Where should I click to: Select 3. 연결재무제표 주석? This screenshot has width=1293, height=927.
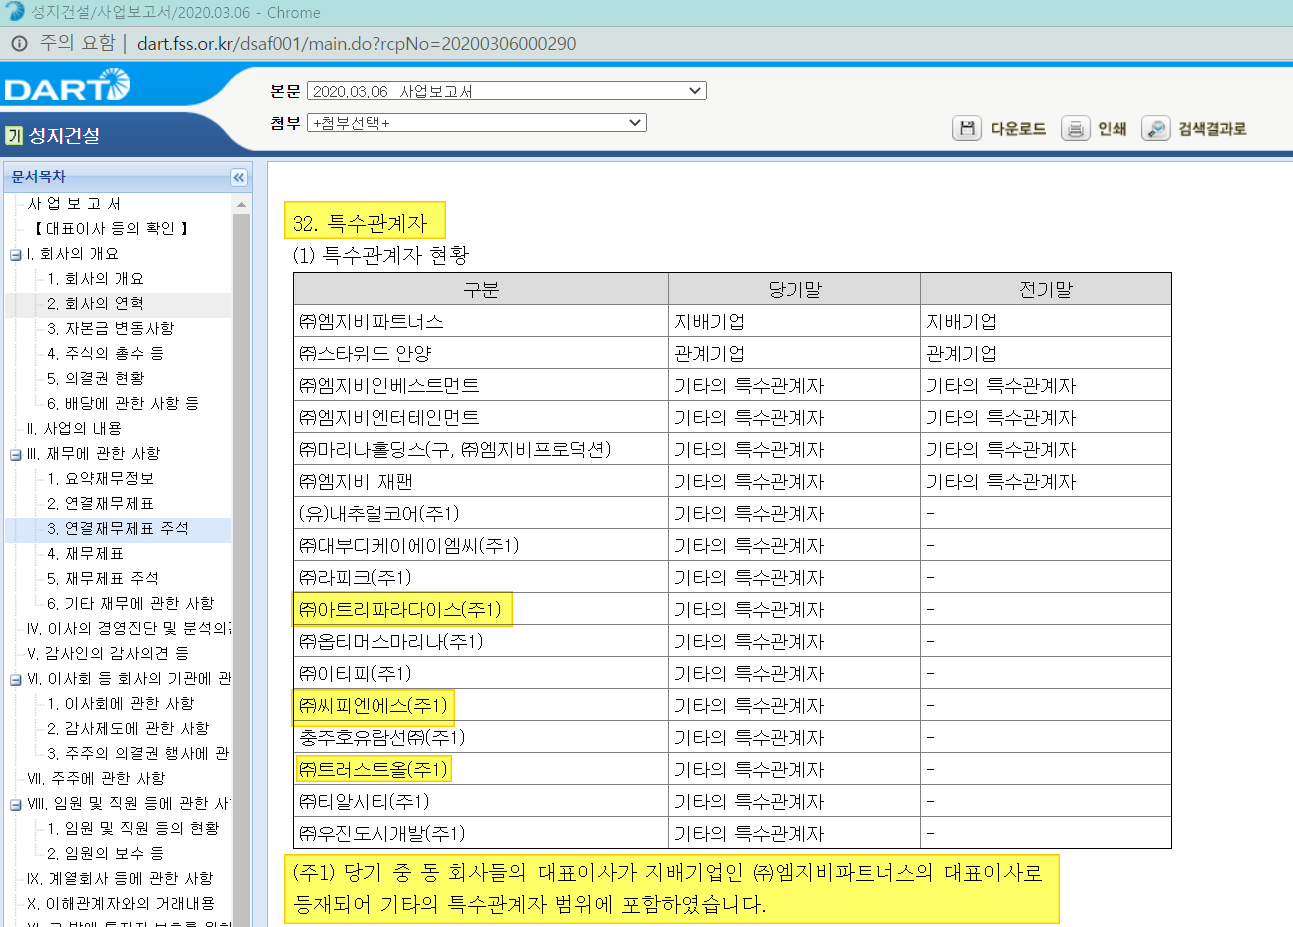117,529
